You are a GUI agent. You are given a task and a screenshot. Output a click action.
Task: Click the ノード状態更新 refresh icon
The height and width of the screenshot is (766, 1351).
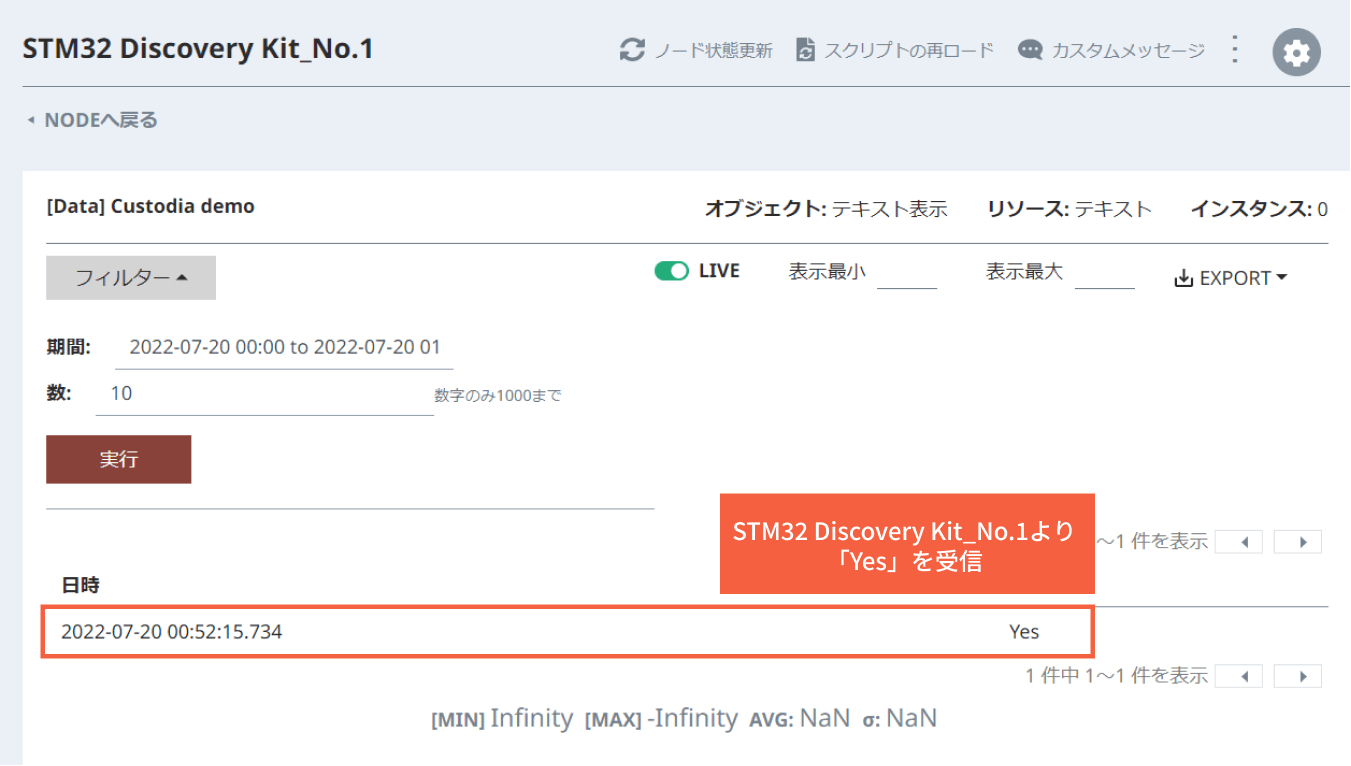pos(632,50)
